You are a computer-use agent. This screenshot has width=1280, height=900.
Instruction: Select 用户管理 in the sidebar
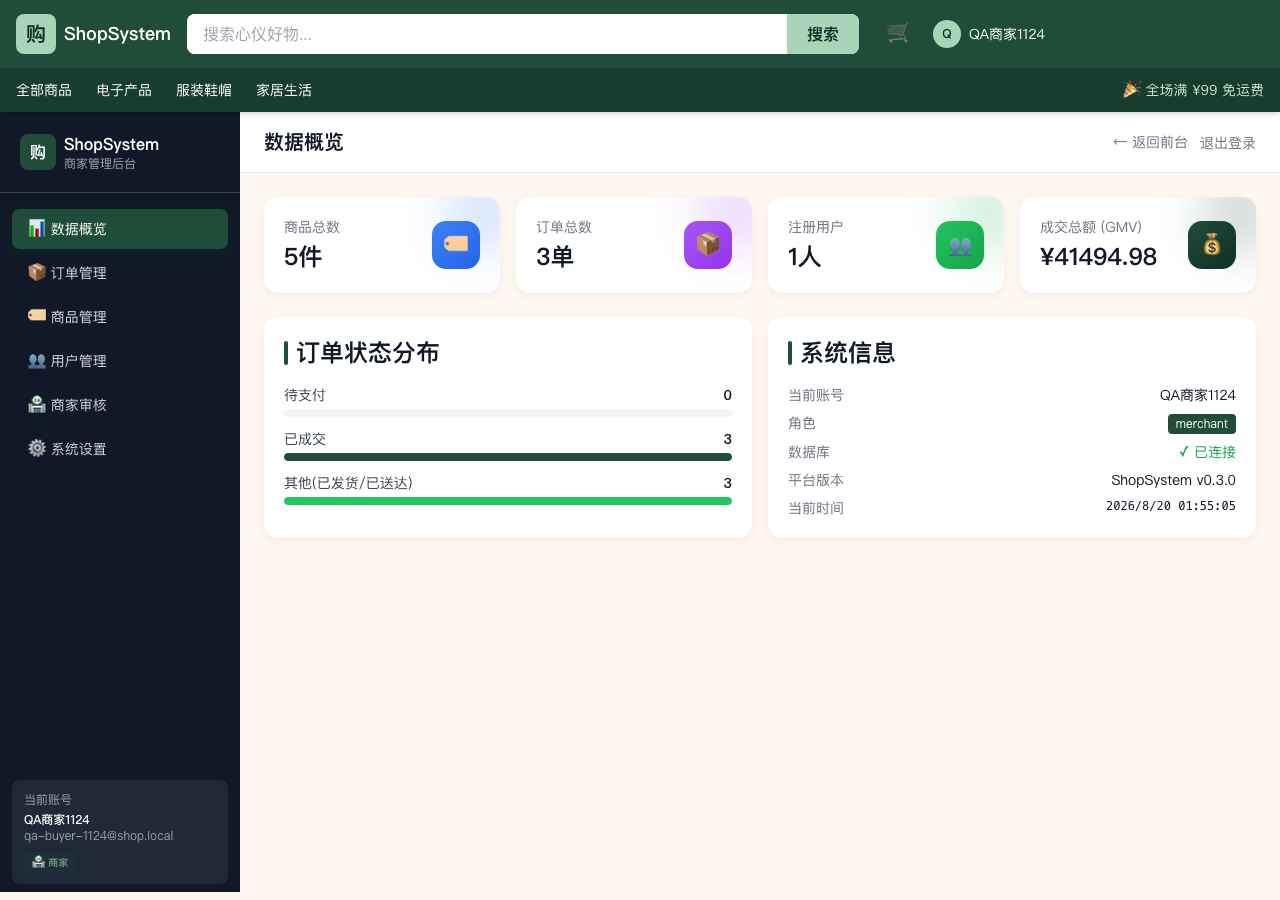(x=120, y=361)
